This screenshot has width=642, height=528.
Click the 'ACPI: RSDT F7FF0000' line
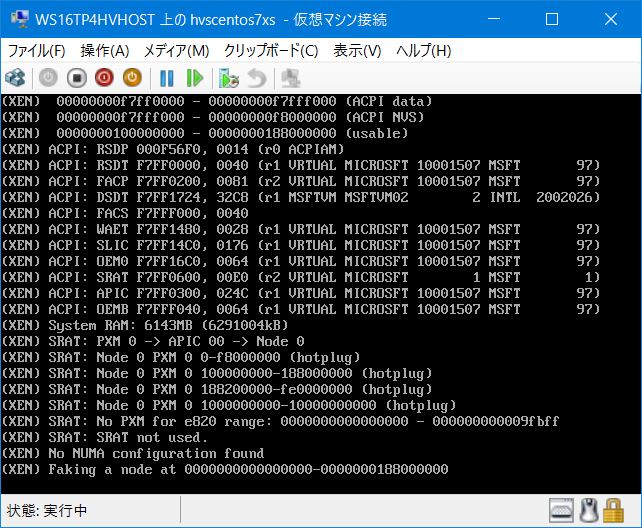[301, 165]
